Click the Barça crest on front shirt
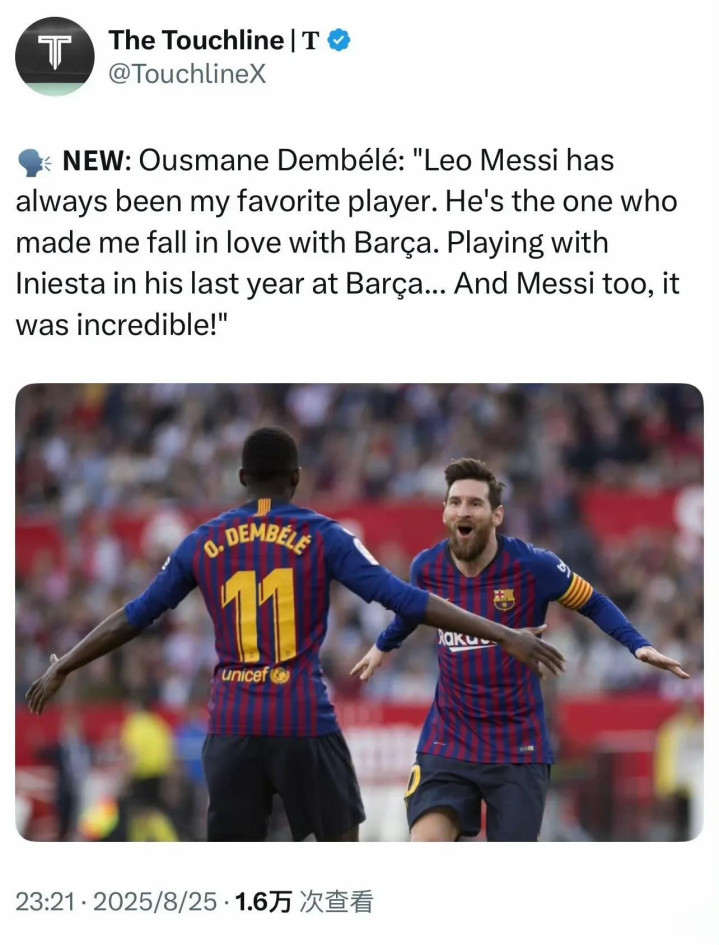The image size is (719, 945). pyautogui.click(x=504, y=598)
